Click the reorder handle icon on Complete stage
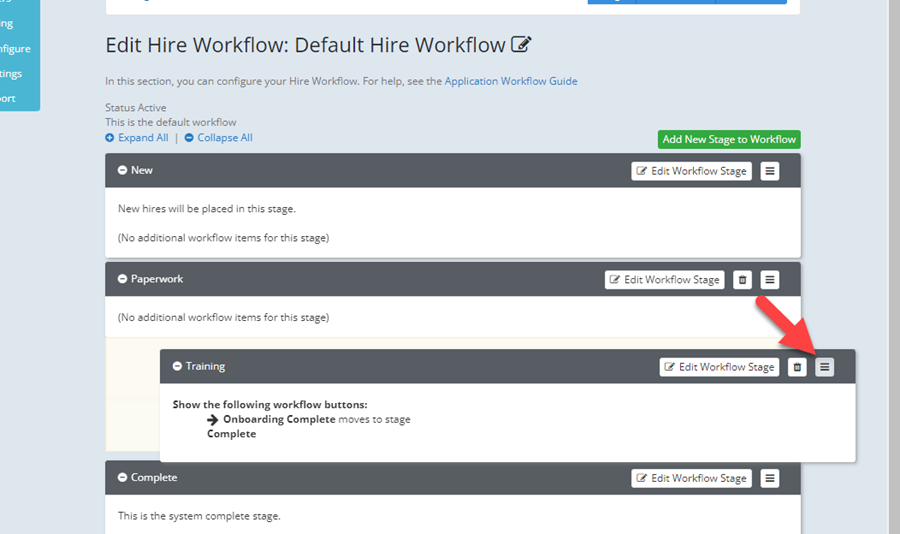The height and width of the screenshot is (534, 900). pyautogui.click(x=770, y=478)
